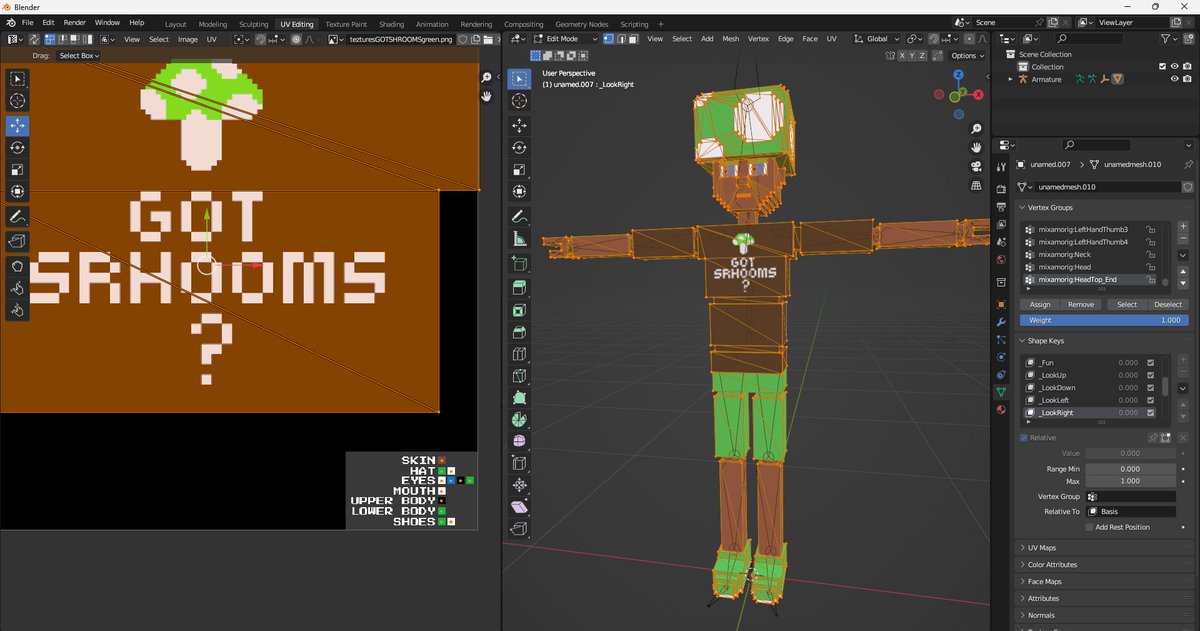The height and width of the screenshot is (631, 1200).
Task: Select the Measure tool in 3D viewport
Action: click(x=519, y=239)
